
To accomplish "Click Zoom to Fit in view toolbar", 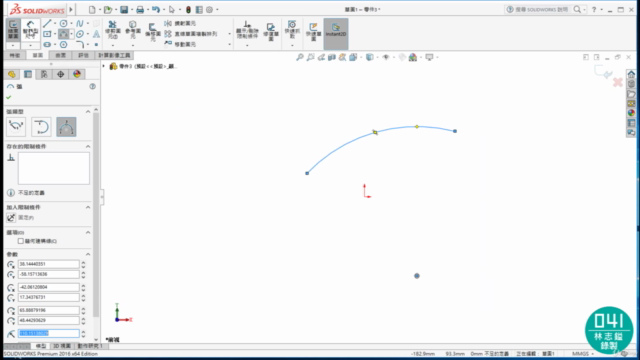I will click(x=300, y=57).
